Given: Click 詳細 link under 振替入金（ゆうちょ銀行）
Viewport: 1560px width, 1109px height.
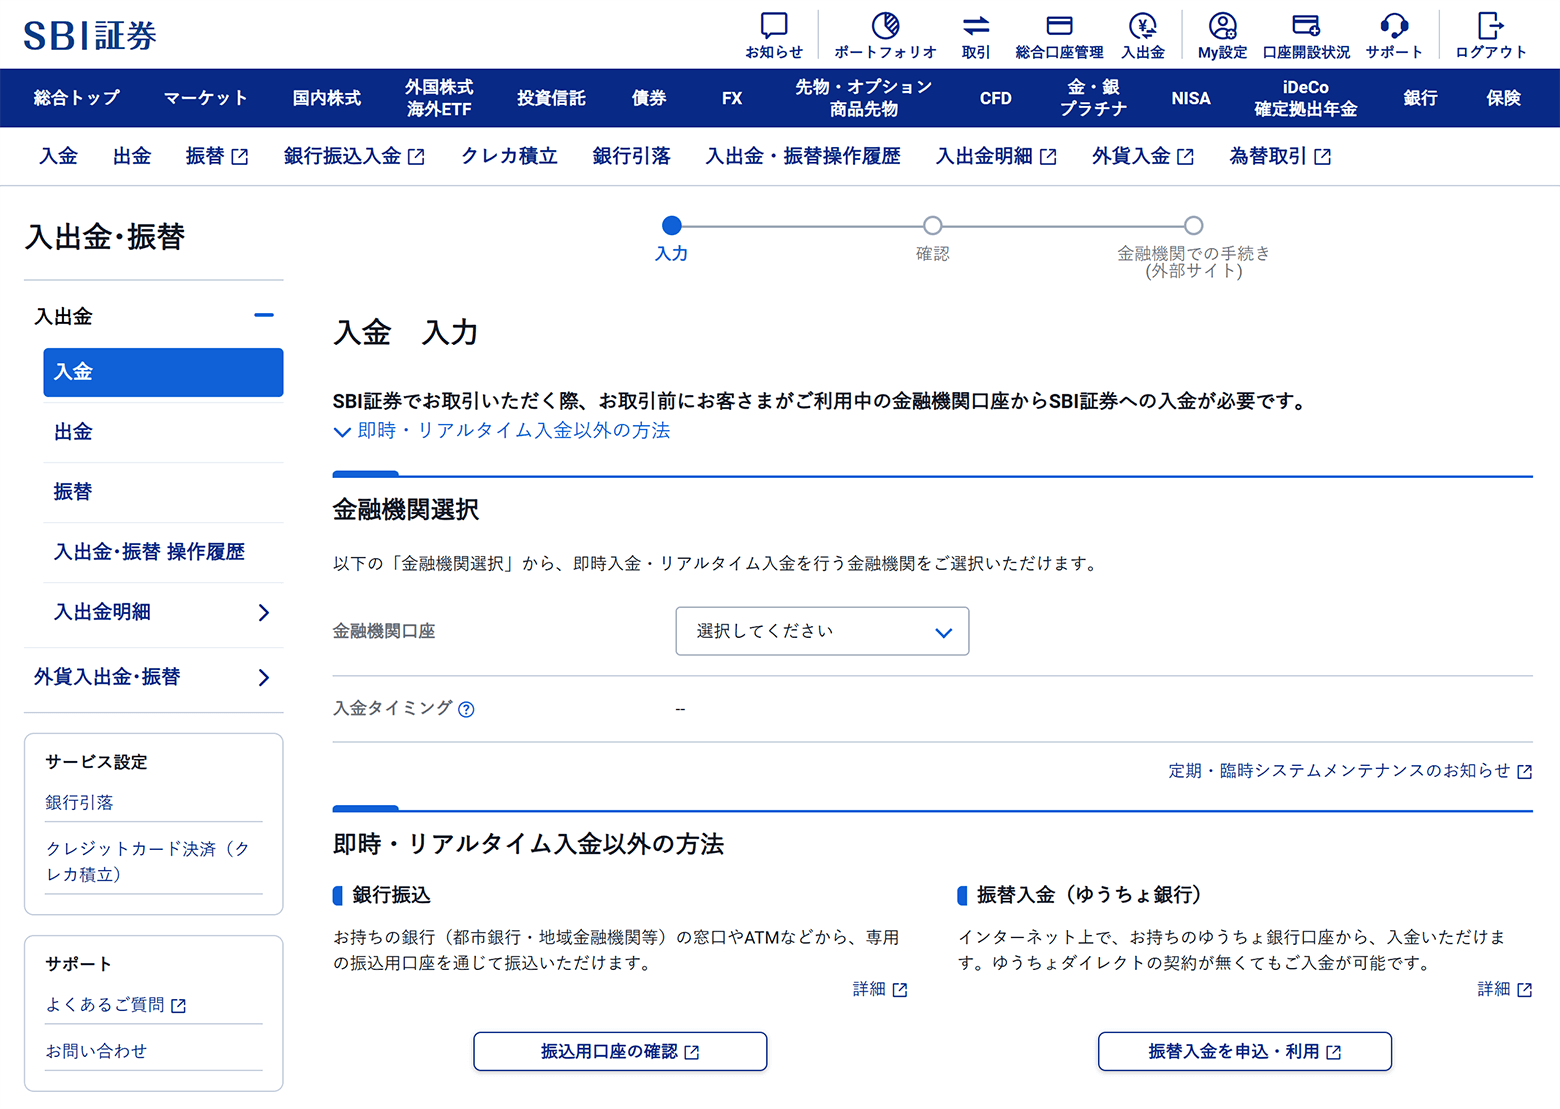Looking at the screenshot, I should pyautogui.click(x=1504, y=989).
